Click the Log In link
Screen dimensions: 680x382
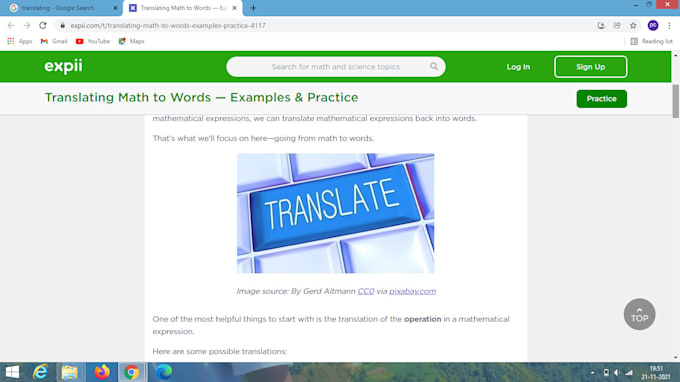(x=518, y=67)
